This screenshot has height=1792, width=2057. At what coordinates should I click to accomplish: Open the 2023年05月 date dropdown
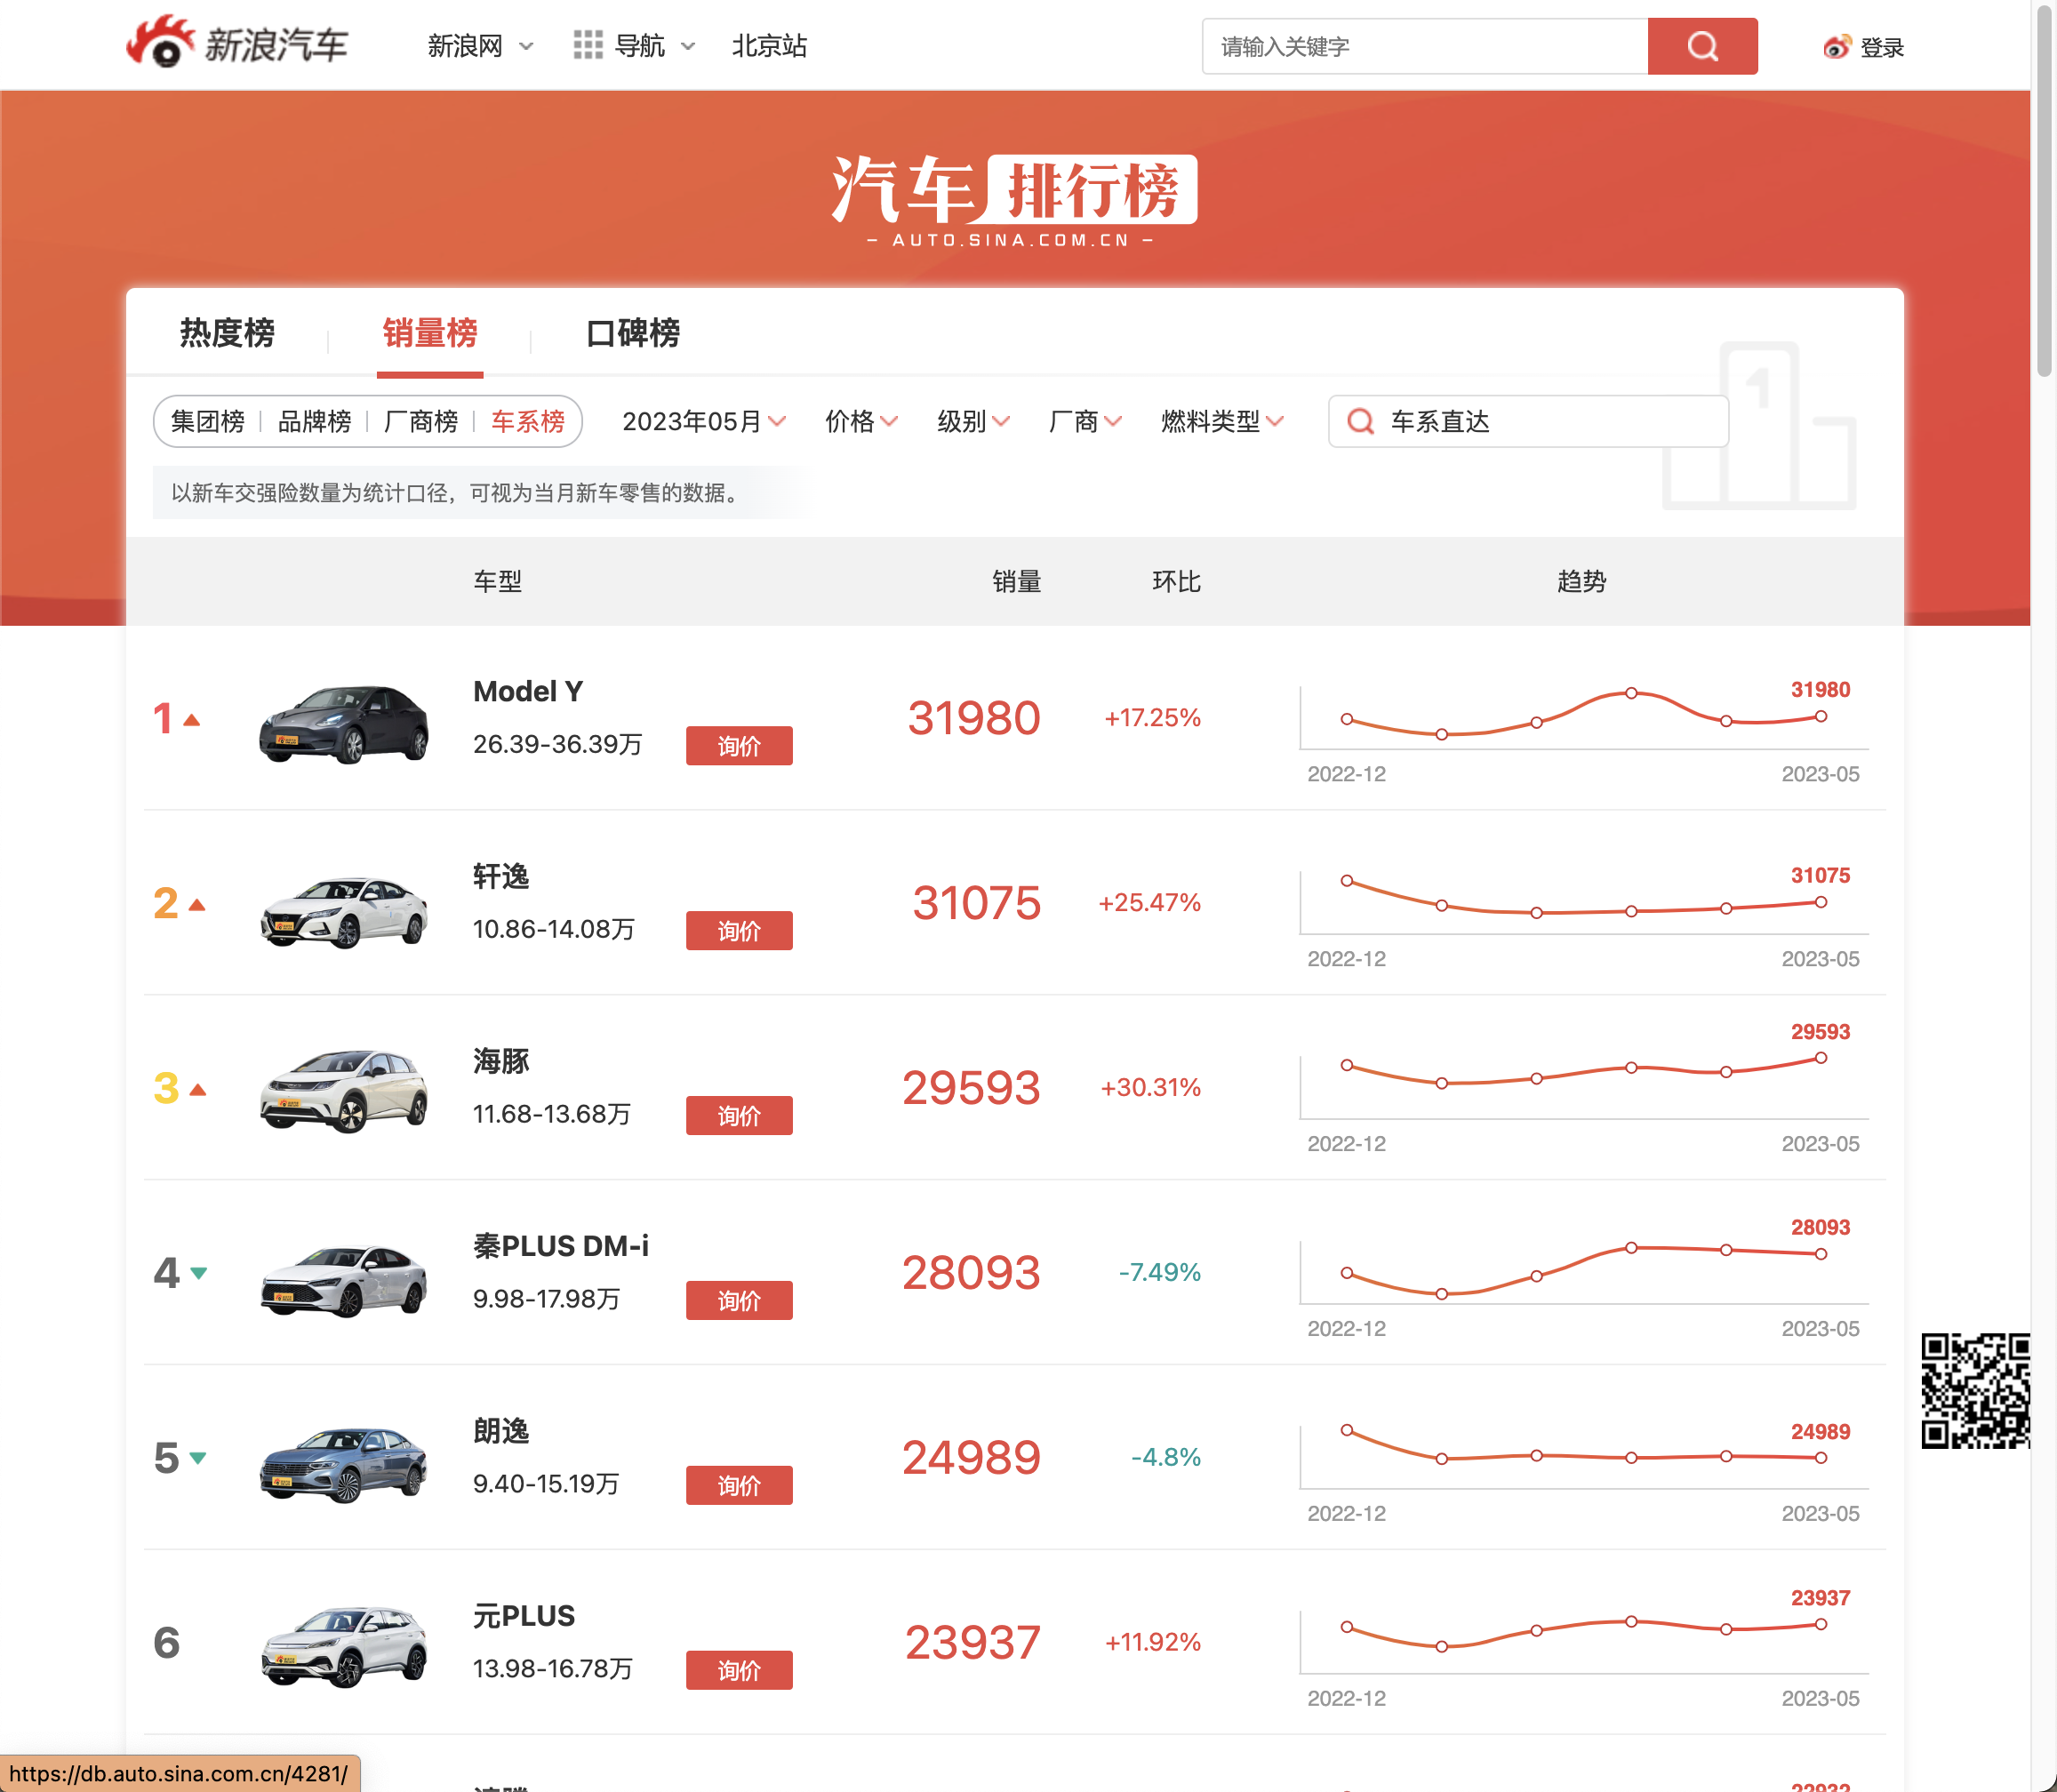[703, 421]
